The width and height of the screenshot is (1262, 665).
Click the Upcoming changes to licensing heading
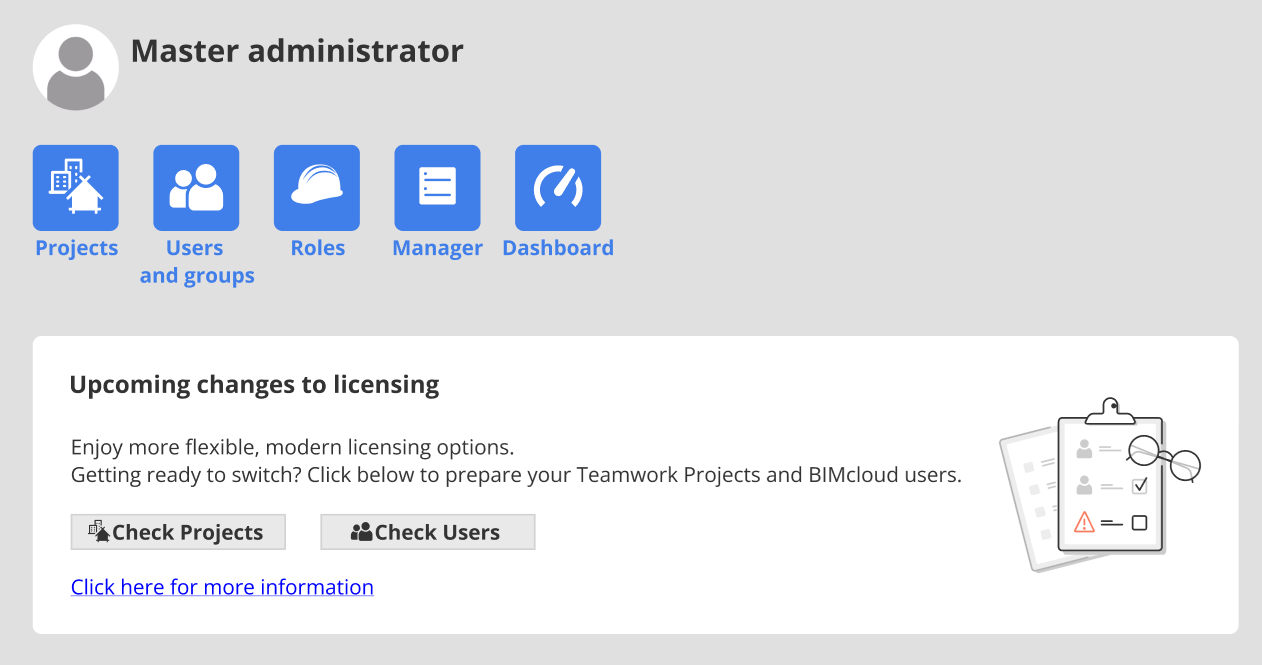pyautogui.click(x=254, y=384)
